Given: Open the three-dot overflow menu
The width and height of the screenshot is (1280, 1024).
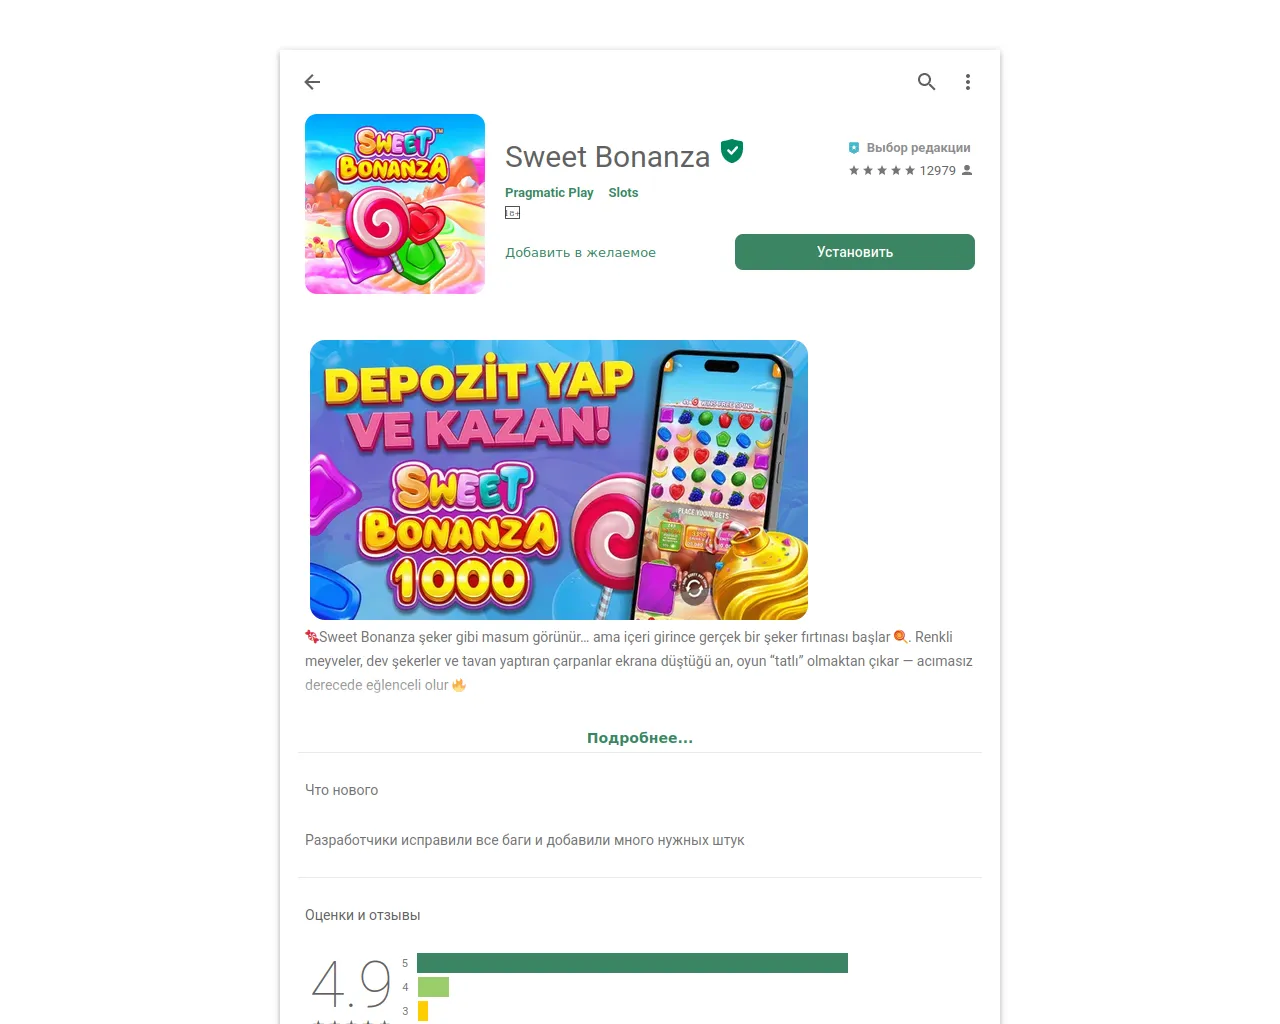Looking at the screenshot, I should pyautogui.click(x=968, y=82).
